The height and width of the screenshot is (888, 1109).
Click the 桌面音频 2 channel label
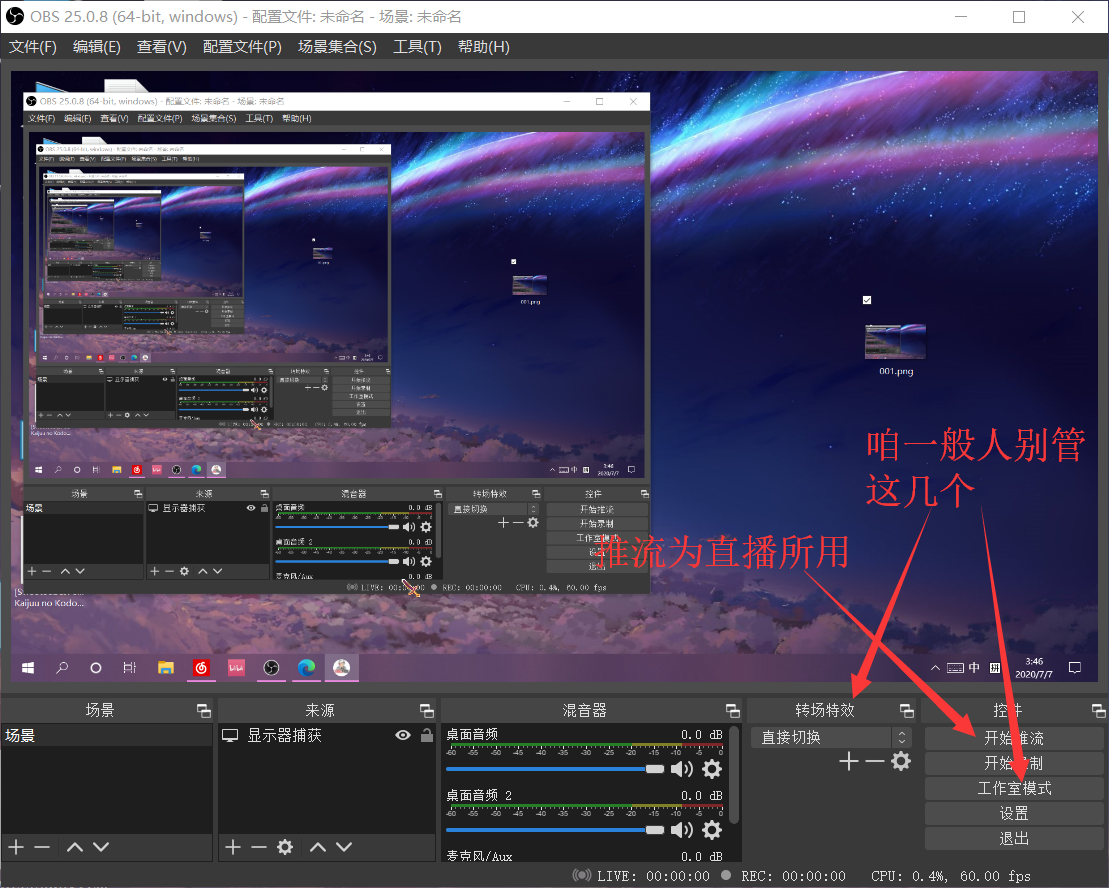[x=479, y=795]
